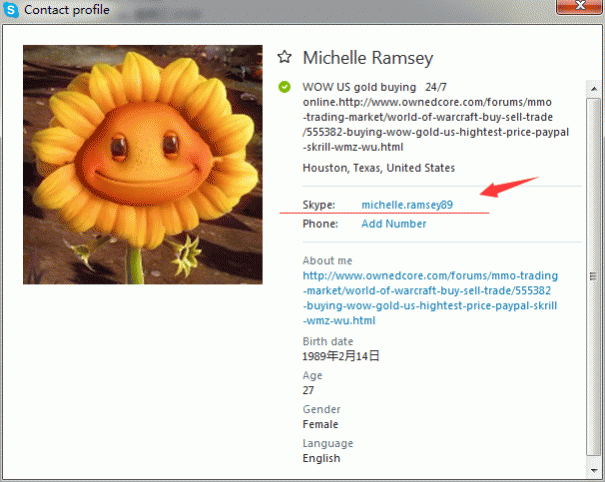Open the sunflower profile picture
The image size is (605, 482).
[x=143, y=165]
